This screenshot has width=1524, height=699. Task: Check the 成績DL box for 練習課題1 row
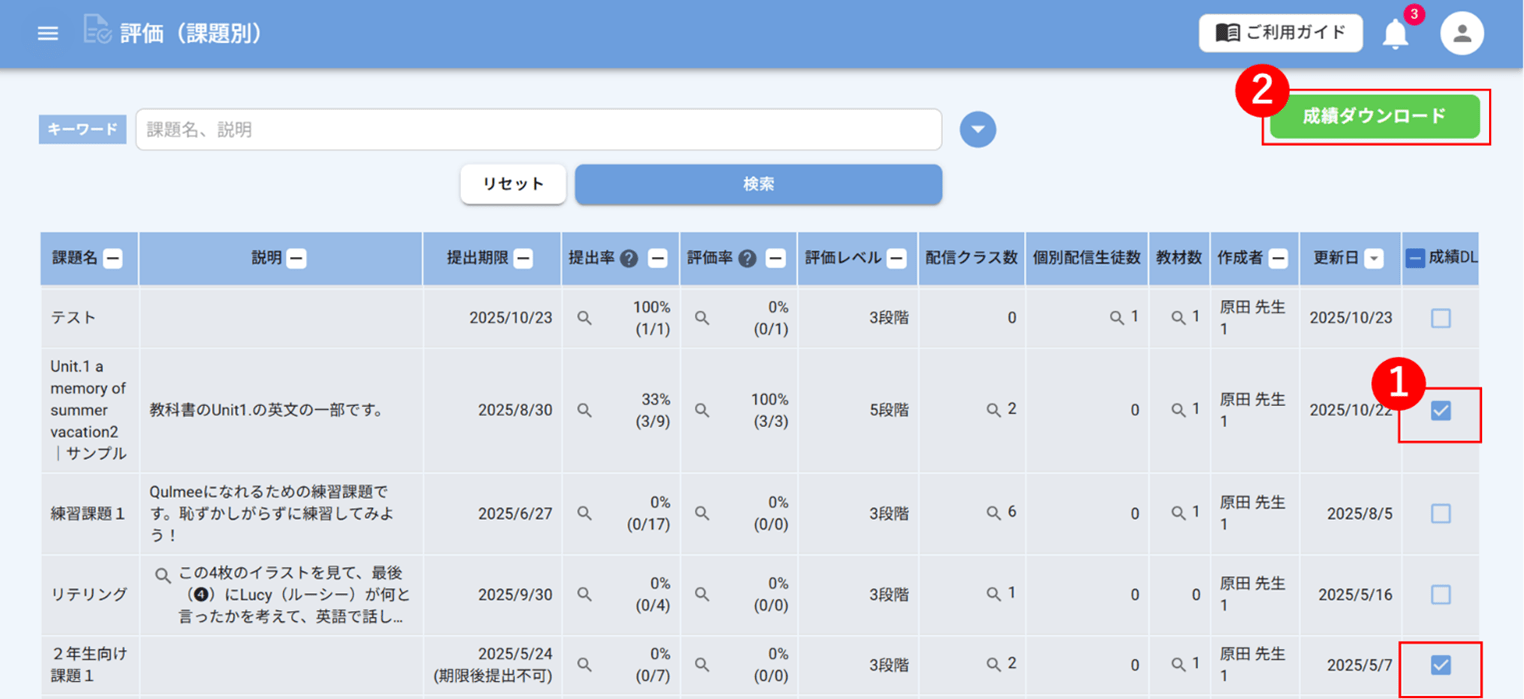tap(1440, 513)
